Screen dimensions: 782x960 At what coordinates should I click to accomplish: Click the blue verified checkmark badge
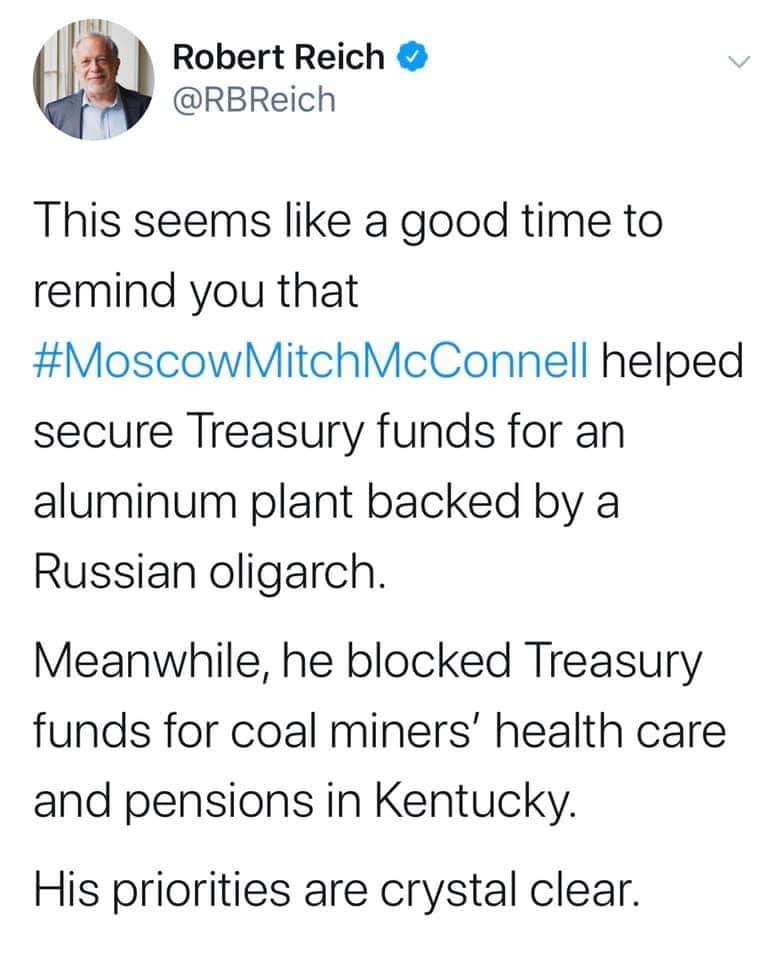pos(413,57)
